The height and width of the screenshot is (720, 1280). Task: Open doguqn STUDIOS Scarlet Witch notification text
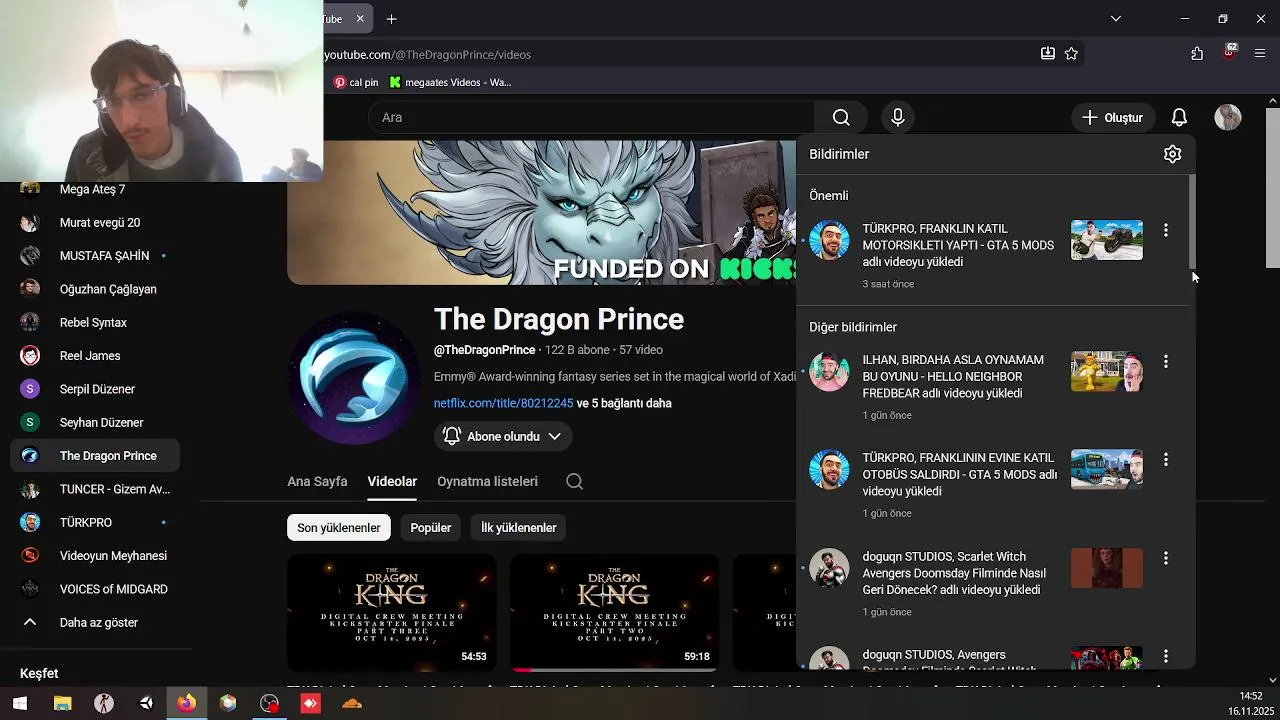[x=954, y=573]
